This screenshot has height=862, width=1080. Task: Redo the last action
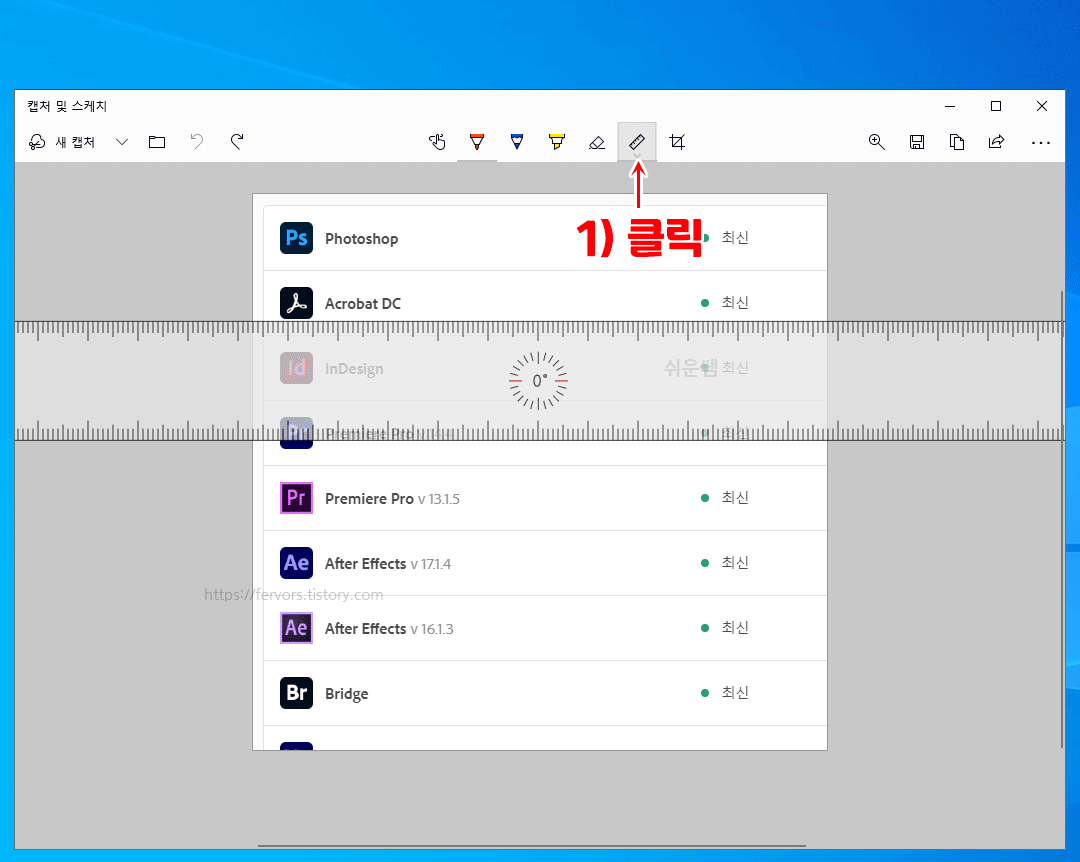[237, 142]
